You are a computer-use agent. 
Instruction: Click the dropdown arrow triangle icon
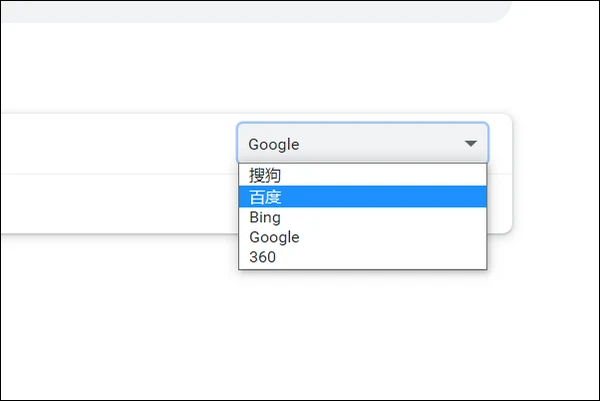[x=471, y=144]
